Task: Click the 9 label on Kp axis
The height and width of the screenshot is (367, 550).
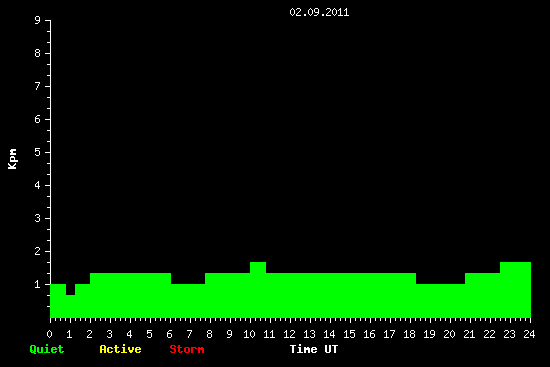Action: 38,20
